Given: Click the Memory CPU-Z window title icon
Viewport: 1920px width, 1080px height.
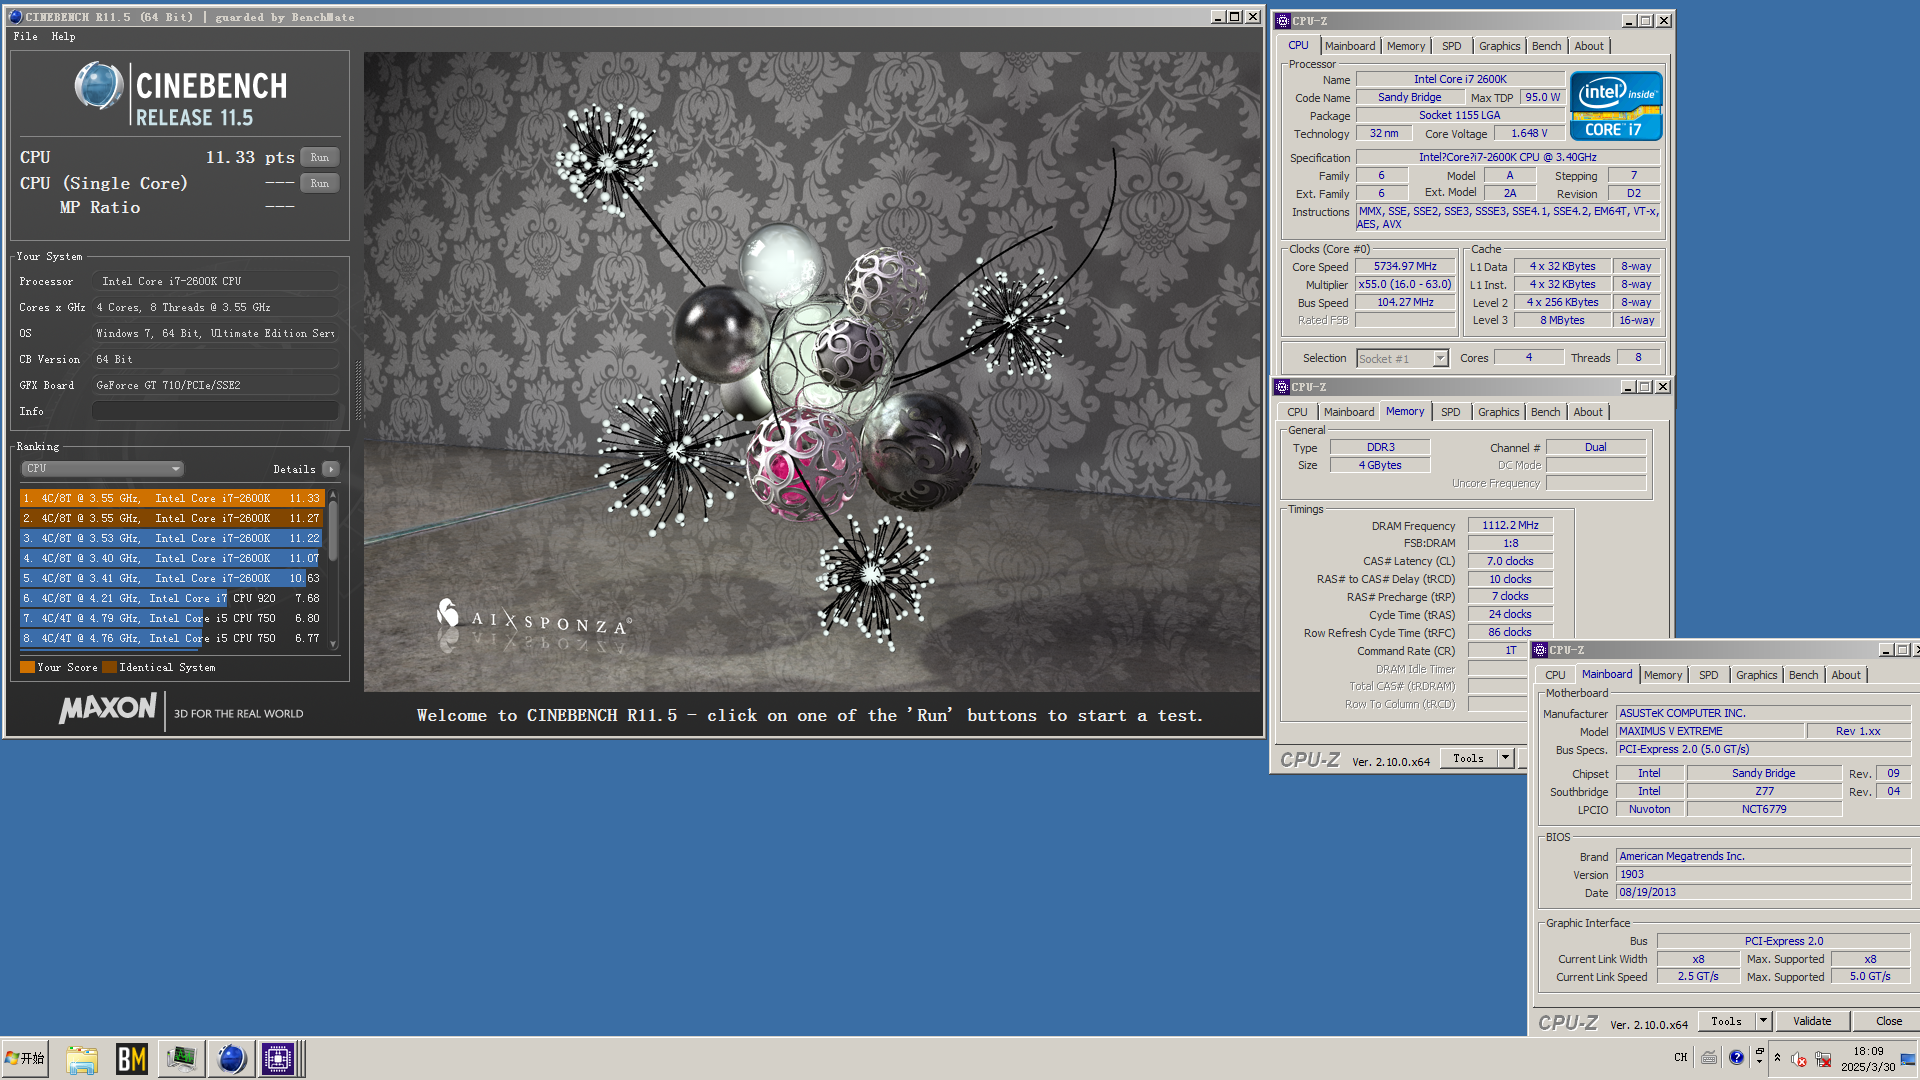Looking at the screenshot, I should 1282,386.
